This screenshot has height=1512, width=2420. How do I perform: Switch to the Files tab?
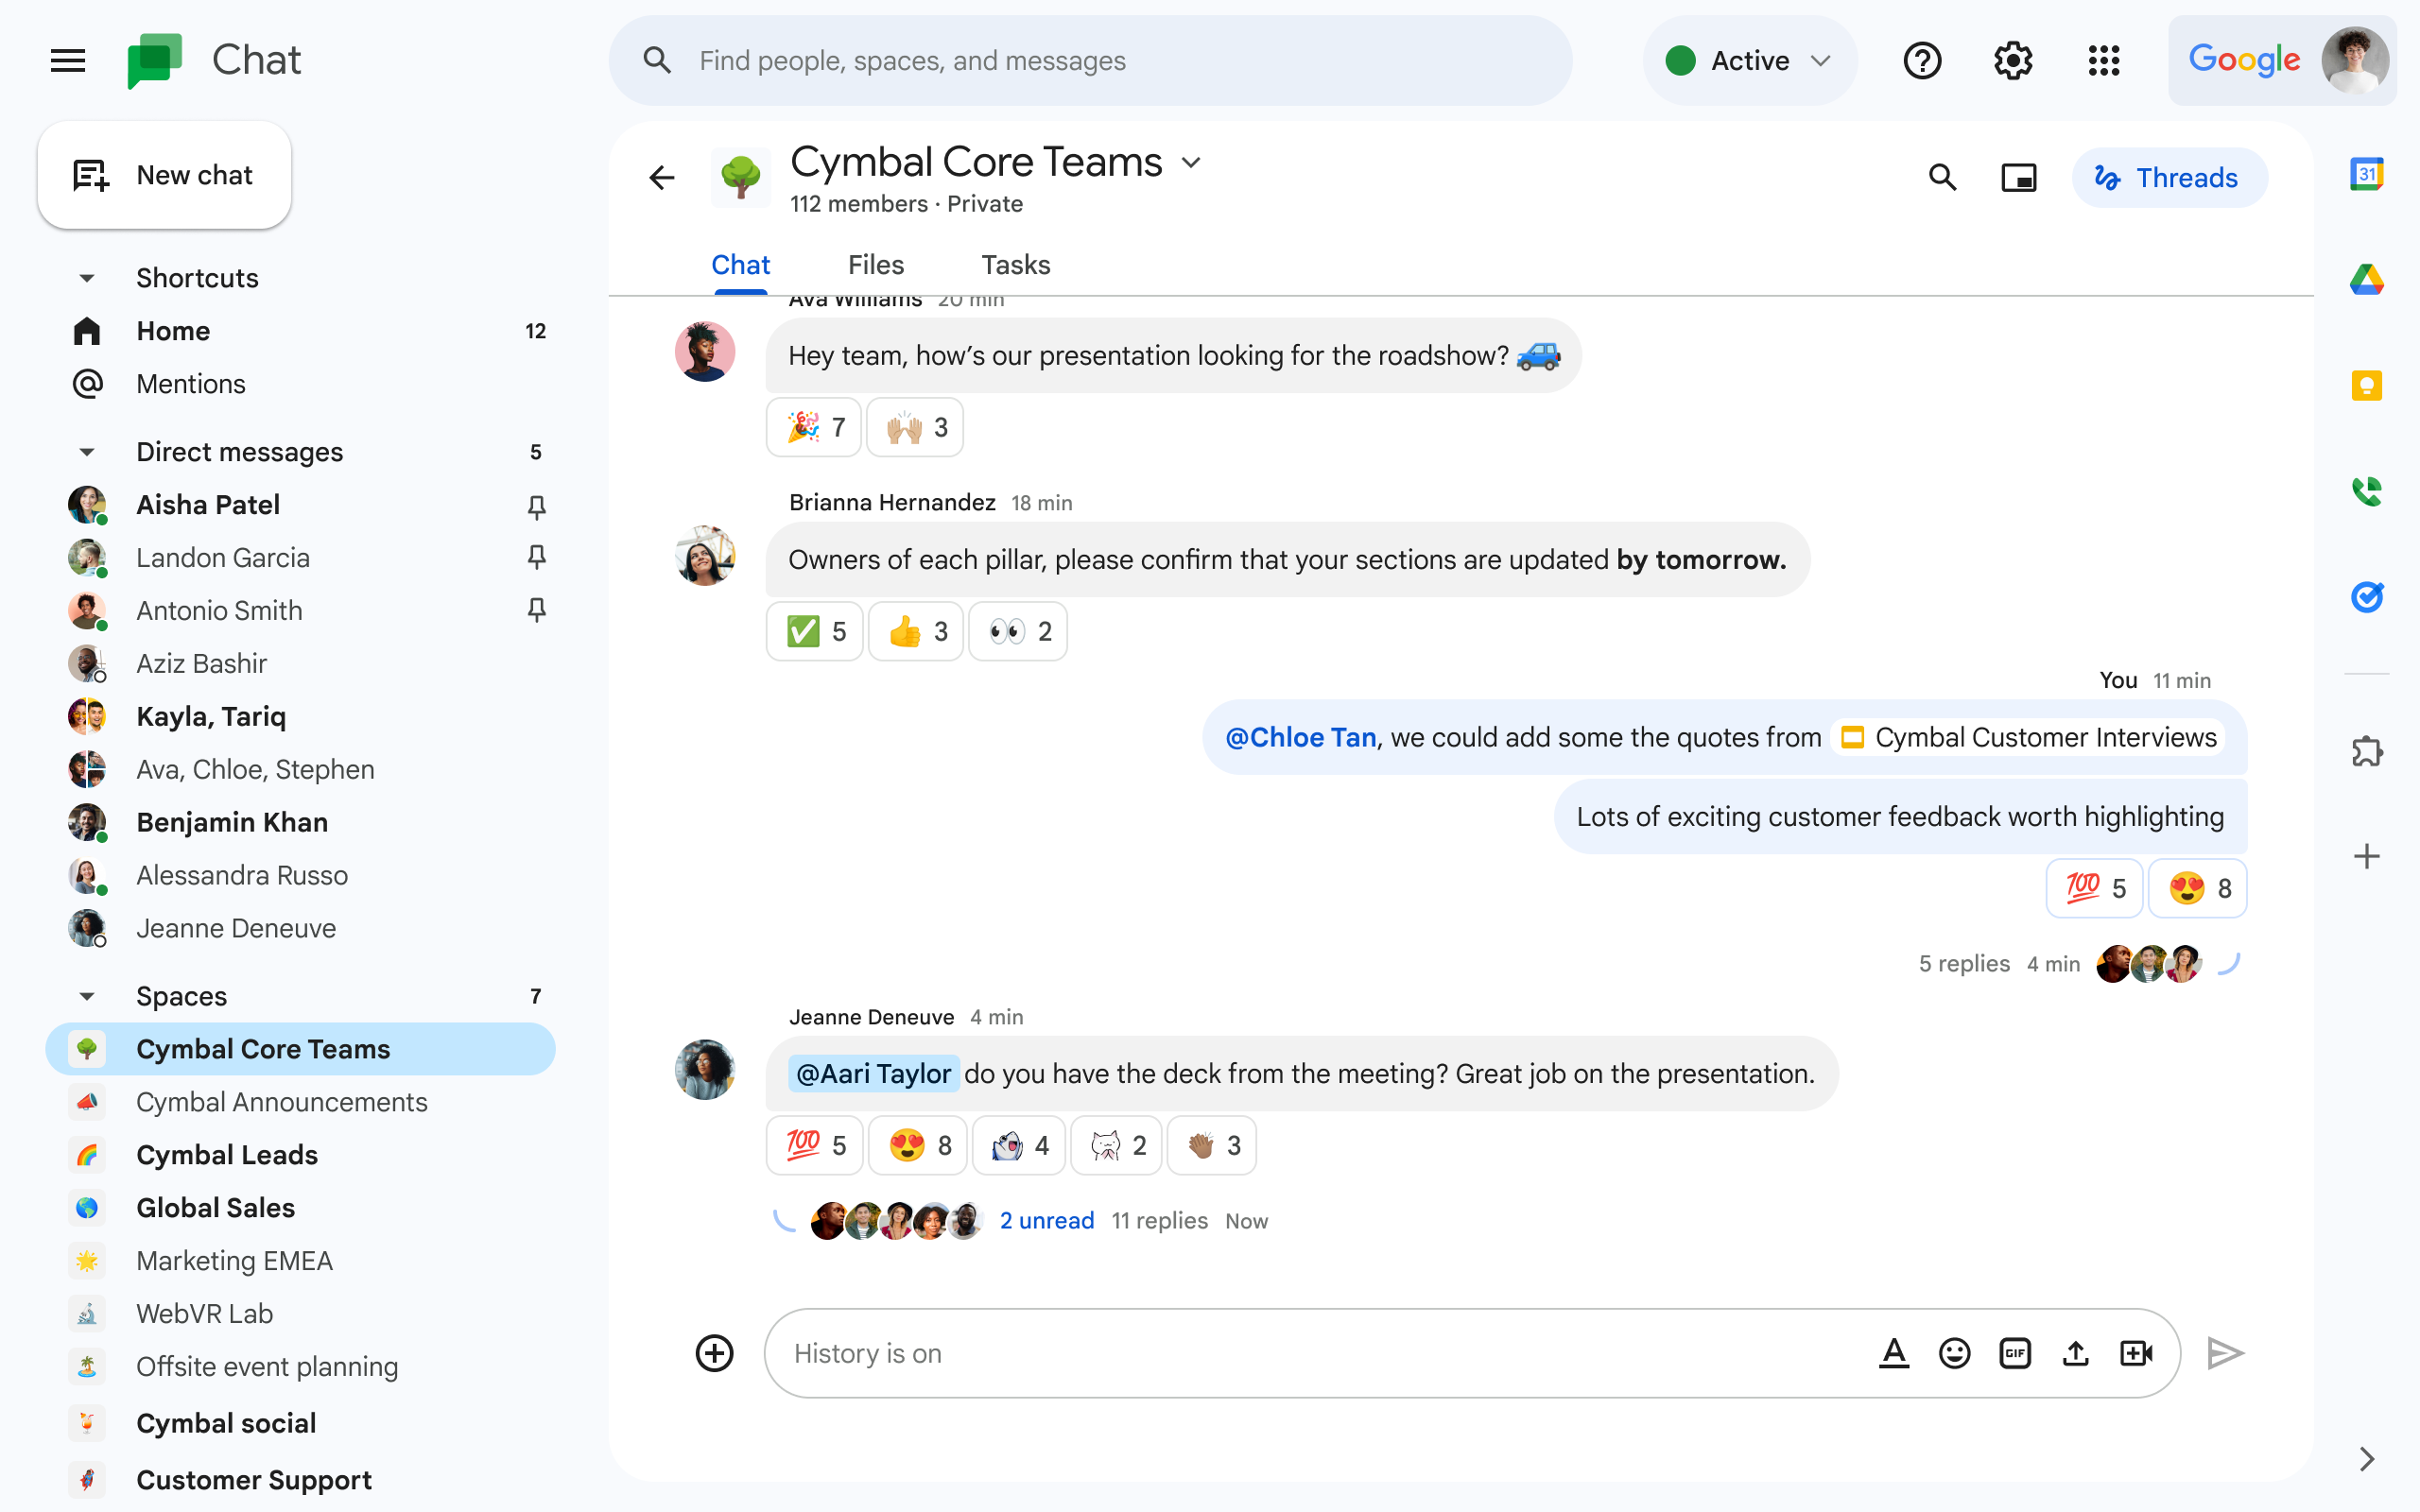tap(876, 265)
